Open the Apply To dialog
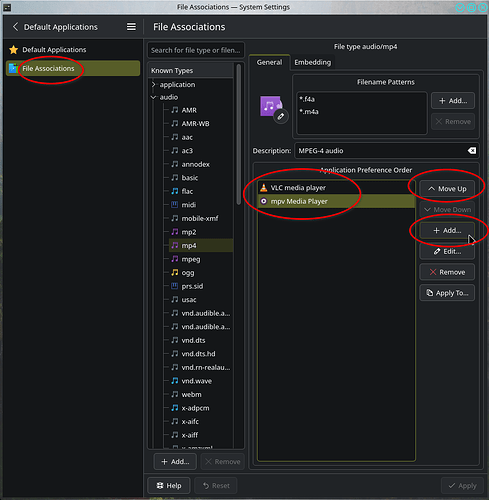The height and width of the screenshot is (500, 489). tap(447, 293)
